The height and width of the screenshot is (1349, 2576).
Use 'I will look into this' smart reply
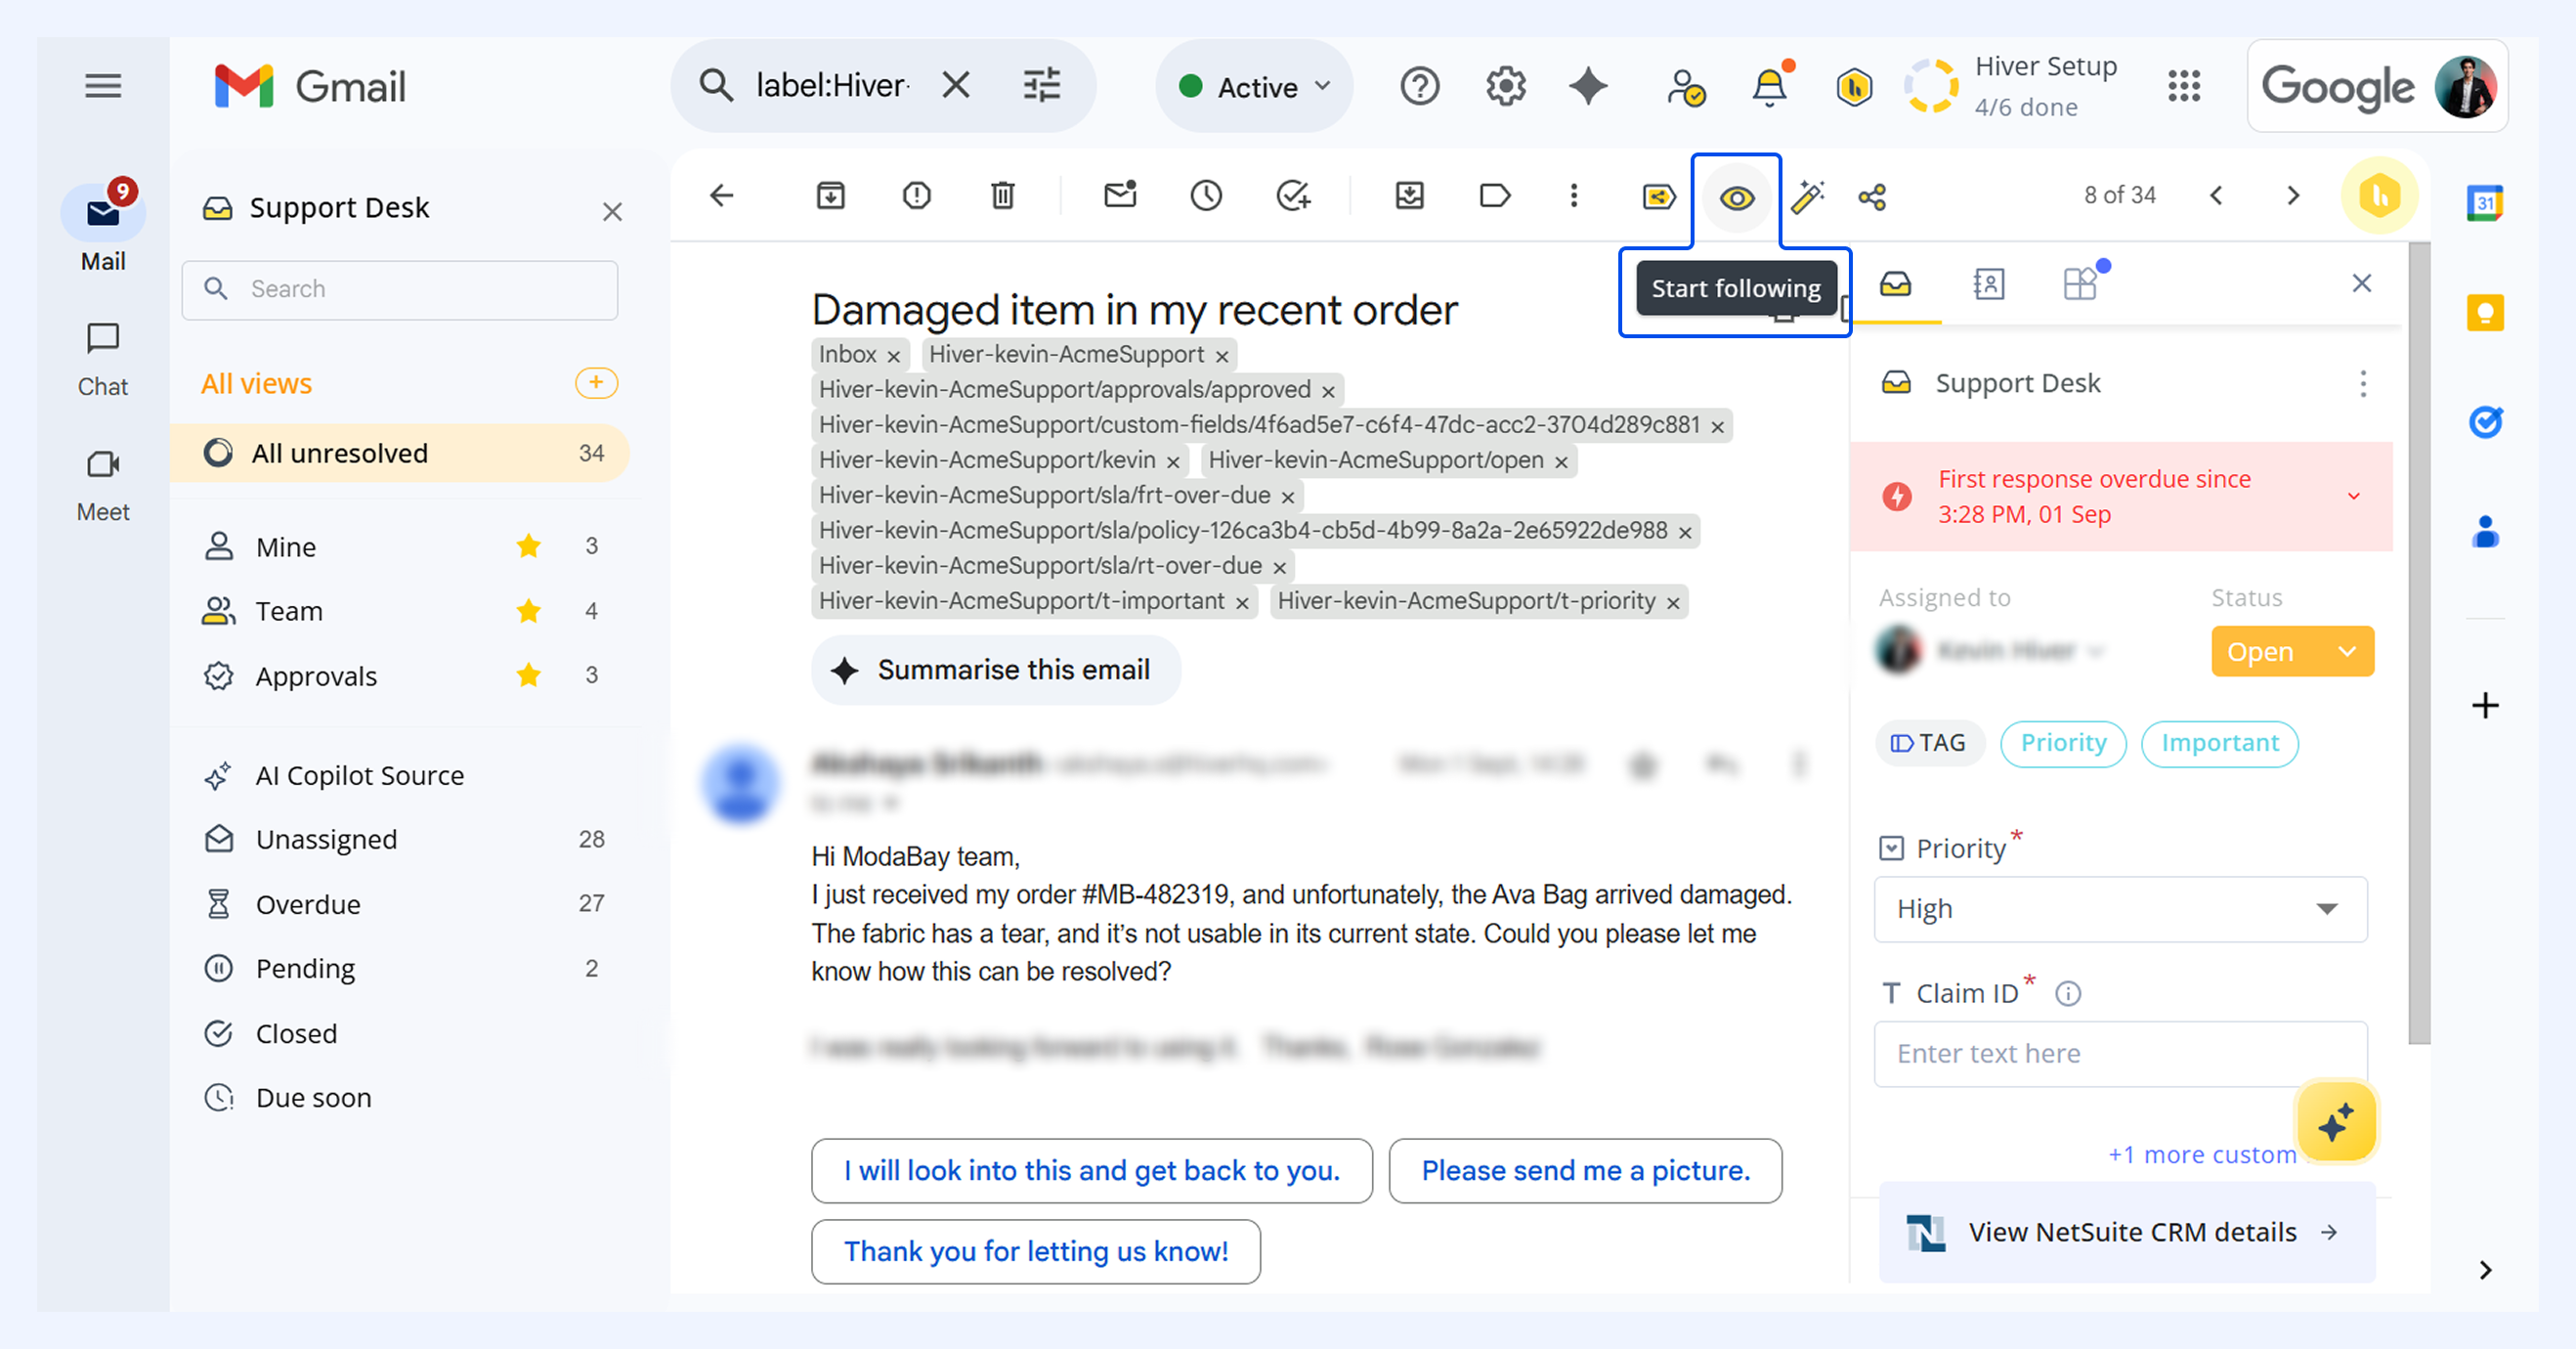click(x=1092, y=1171)
